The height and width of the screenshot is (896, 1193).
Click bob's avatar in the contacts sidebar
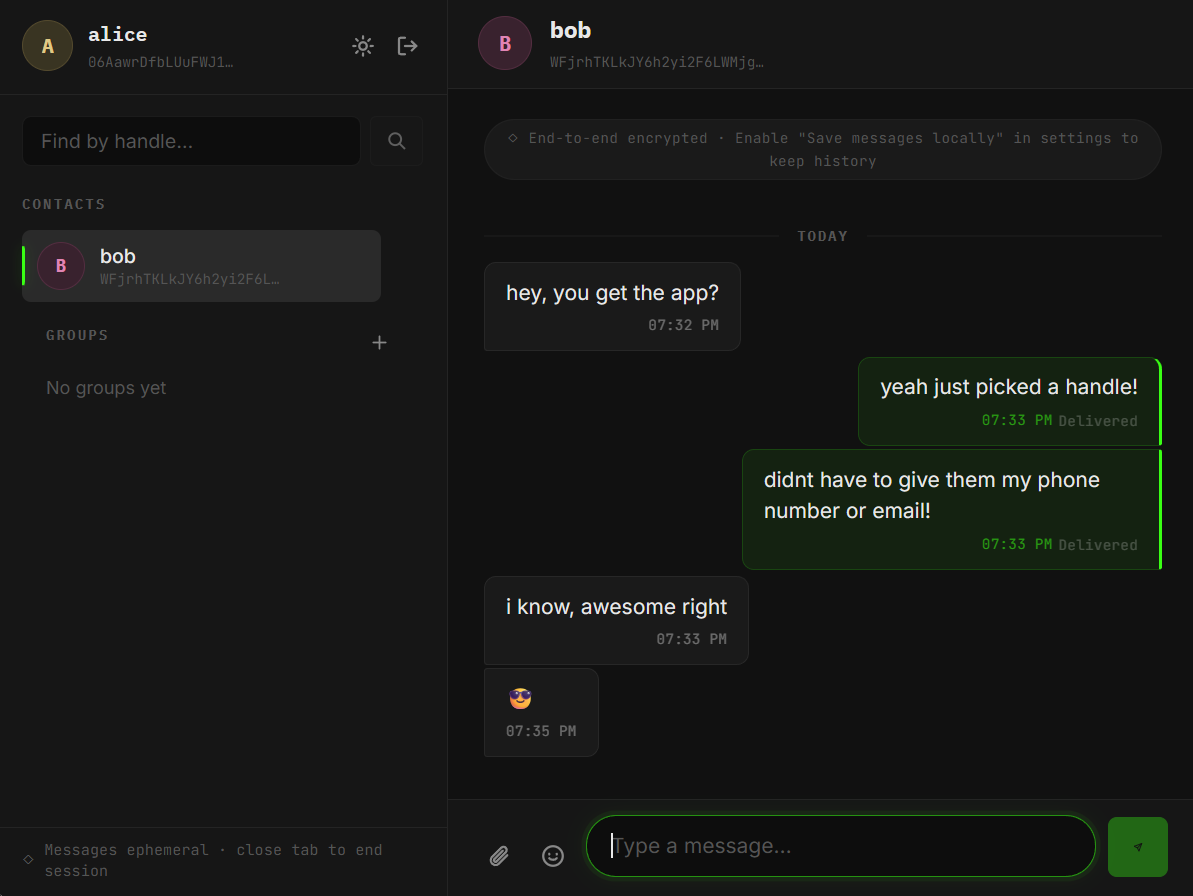pyautogui.click(x=60, y=265)
